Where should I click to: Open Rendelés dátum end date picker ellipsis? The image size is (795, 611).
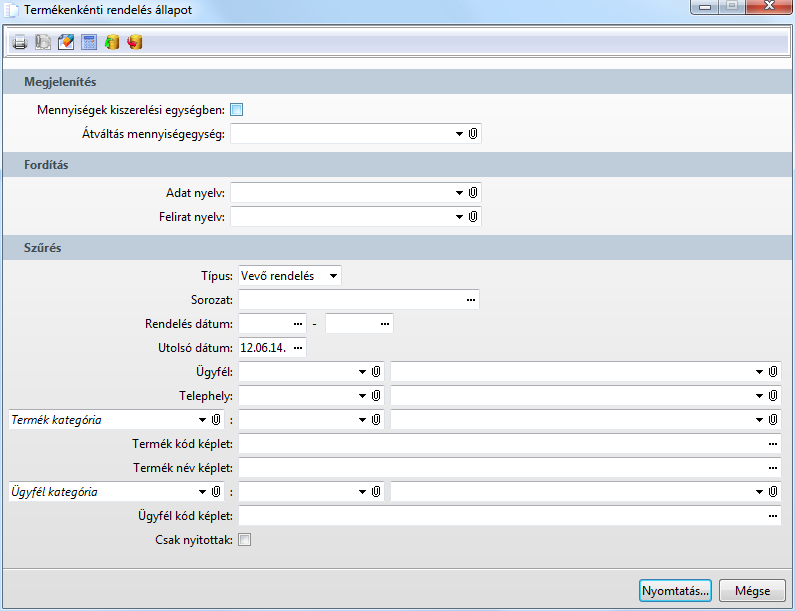coord(385,324)
